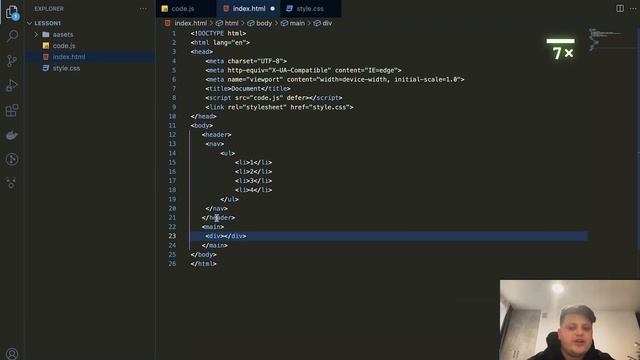
Task: Open style.css in the explorer tree
Action: [x=66, y=68]
